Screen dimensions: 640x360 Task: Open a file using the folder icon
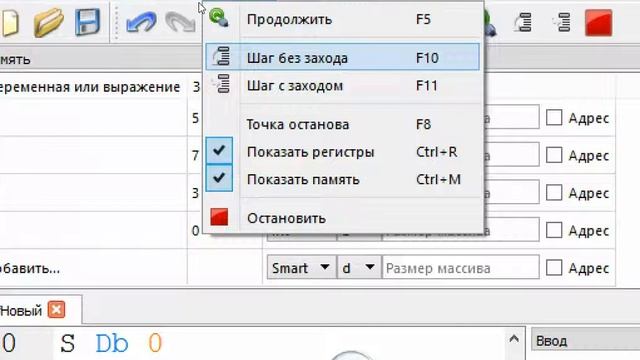click(49, 22)
